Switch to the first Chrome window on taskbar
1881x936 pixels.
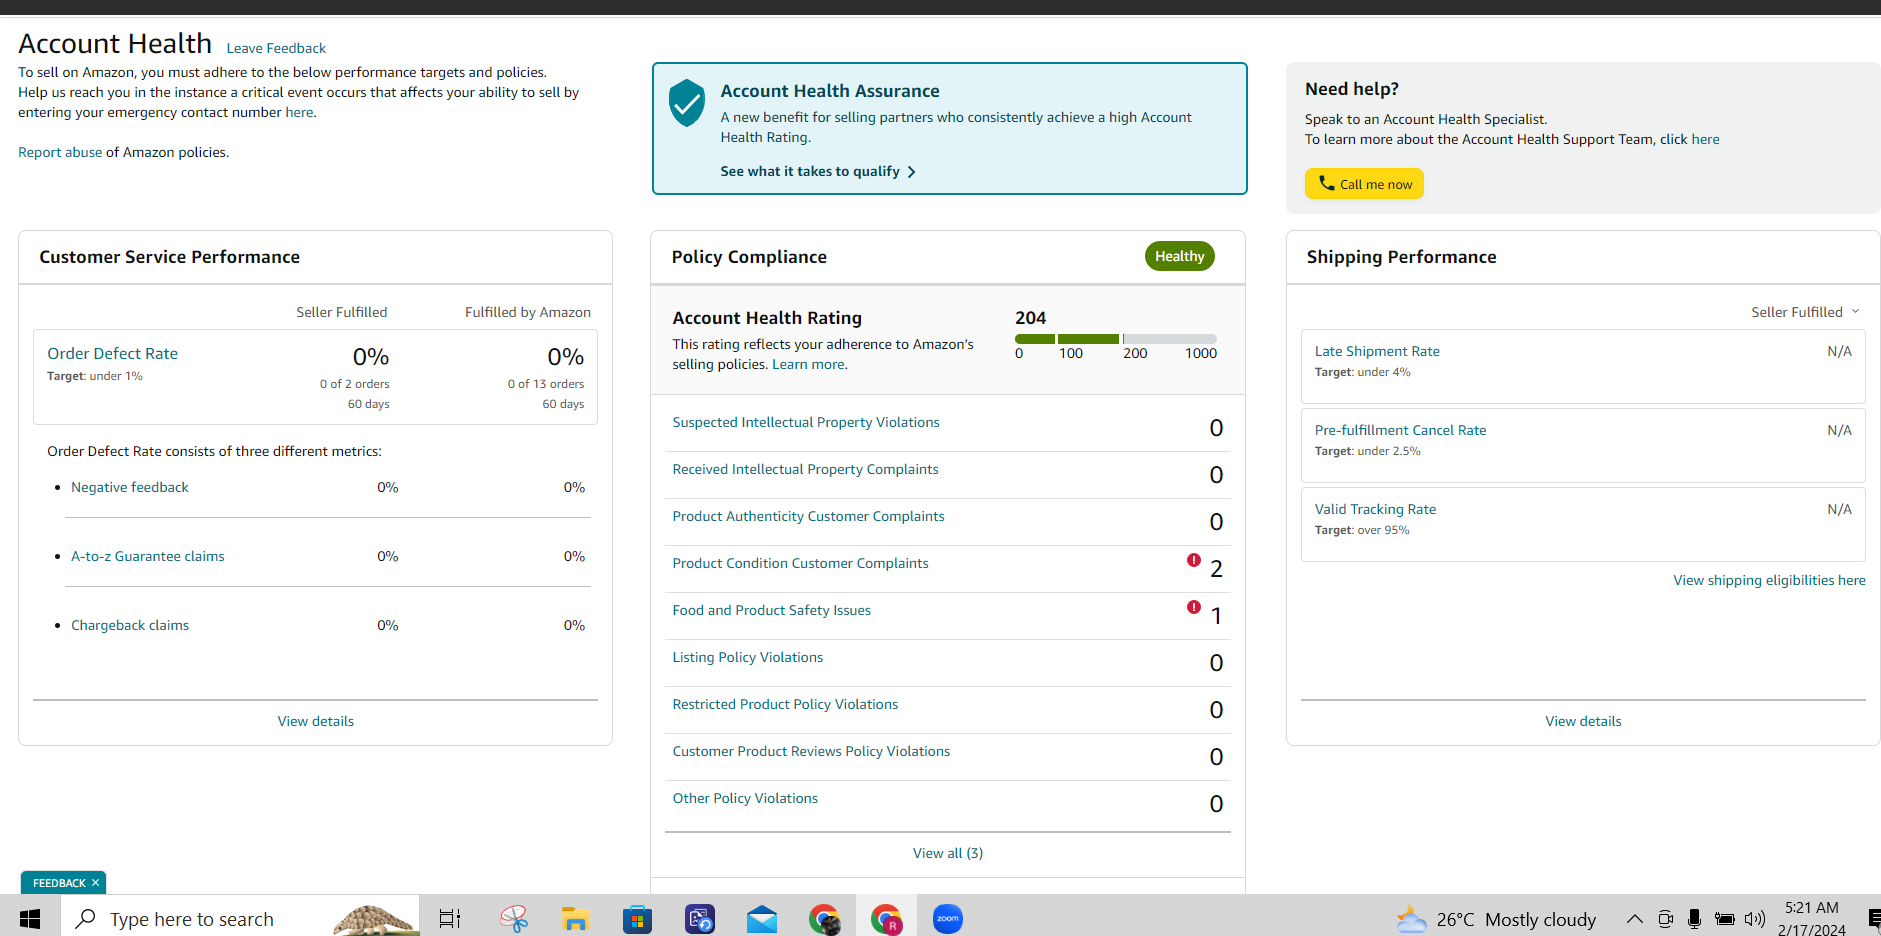[x=824, y=918]
